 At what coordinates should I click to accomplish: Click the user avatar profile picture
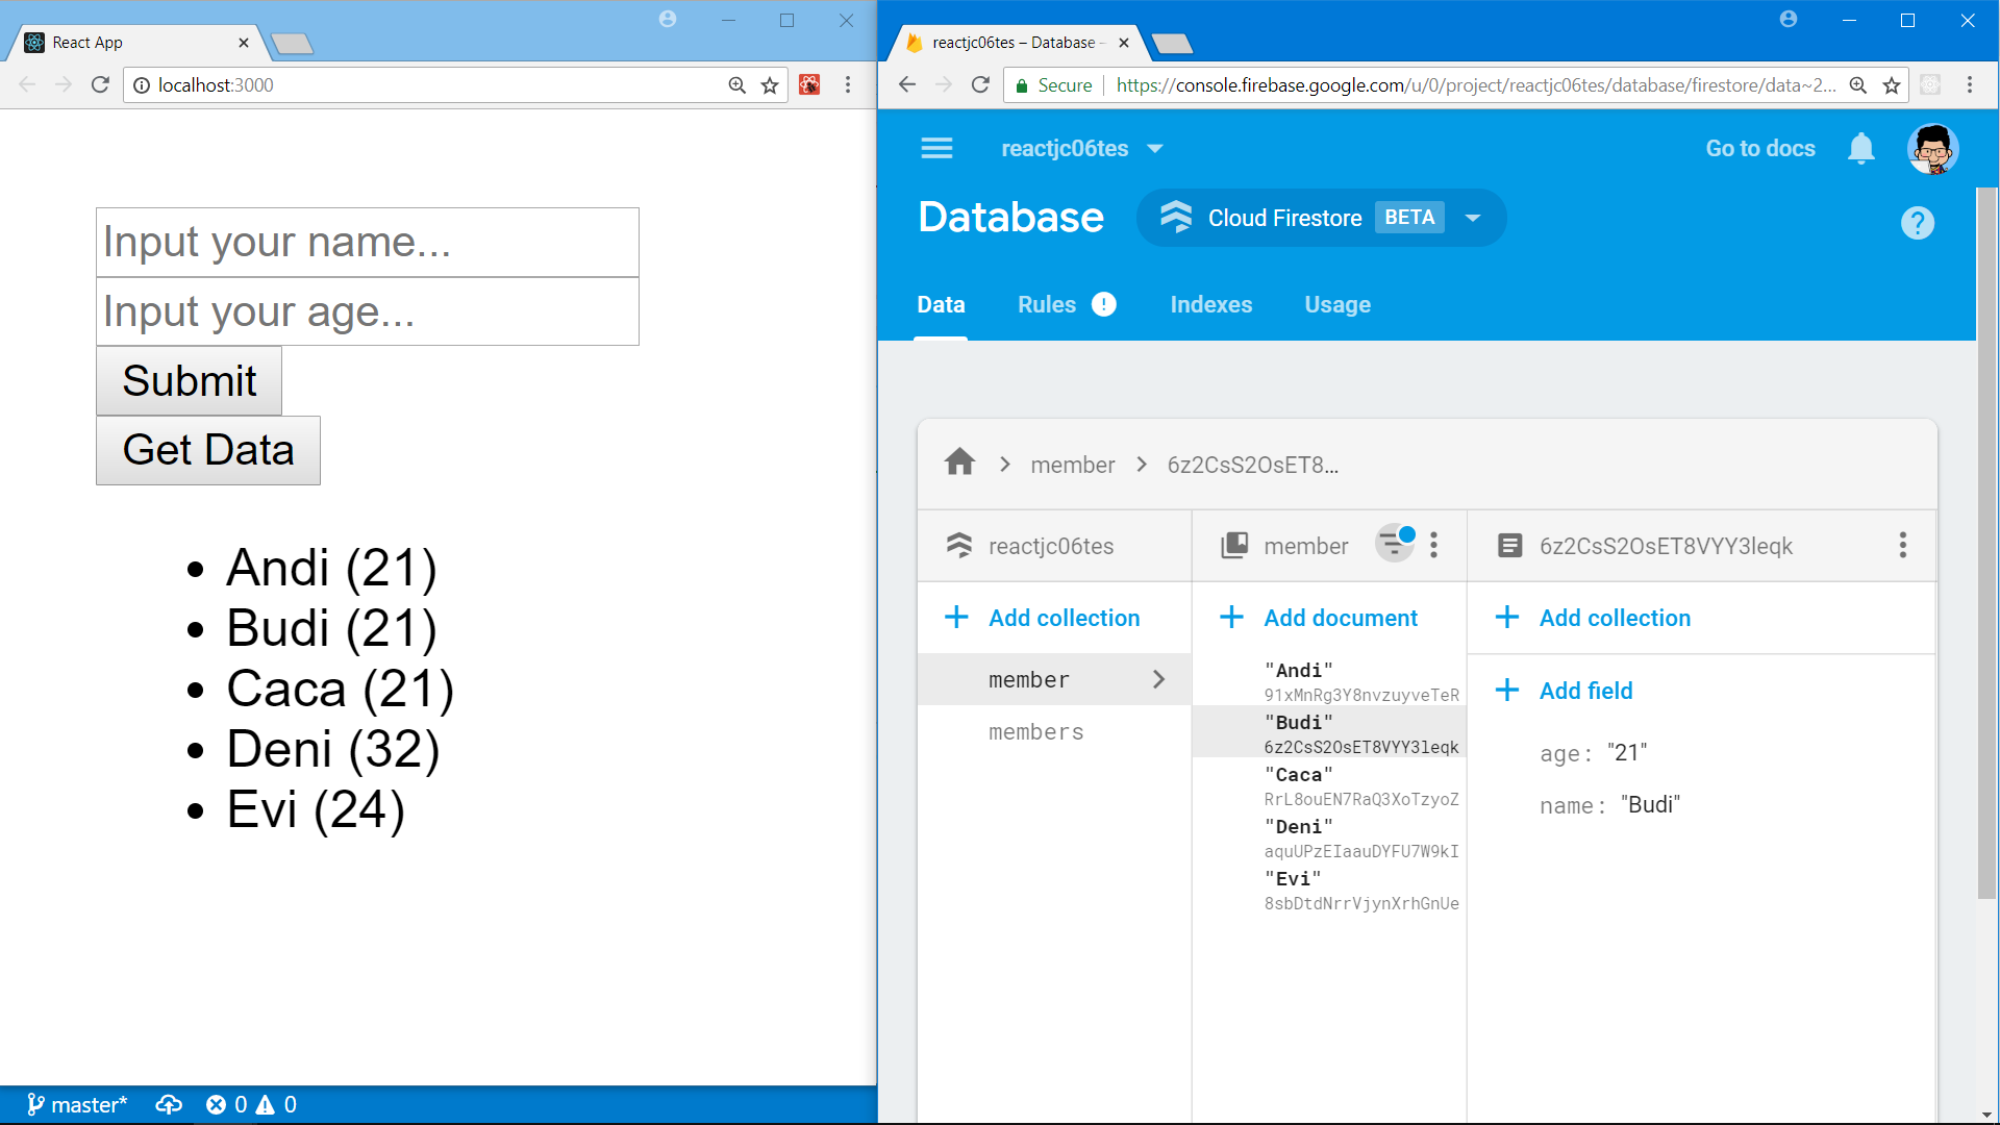(x=1932, y=148)
